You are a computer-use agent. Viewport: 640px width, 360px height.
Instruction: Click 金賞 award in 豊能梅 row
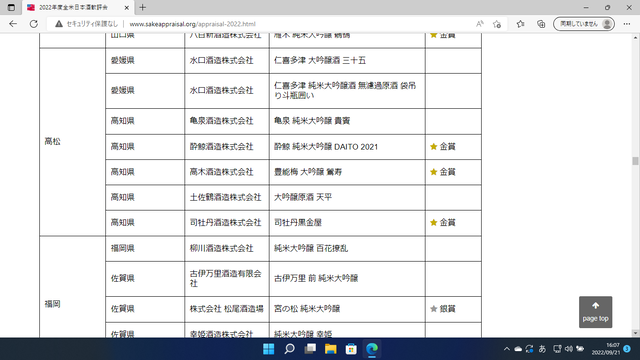click(x=443, y=172)
